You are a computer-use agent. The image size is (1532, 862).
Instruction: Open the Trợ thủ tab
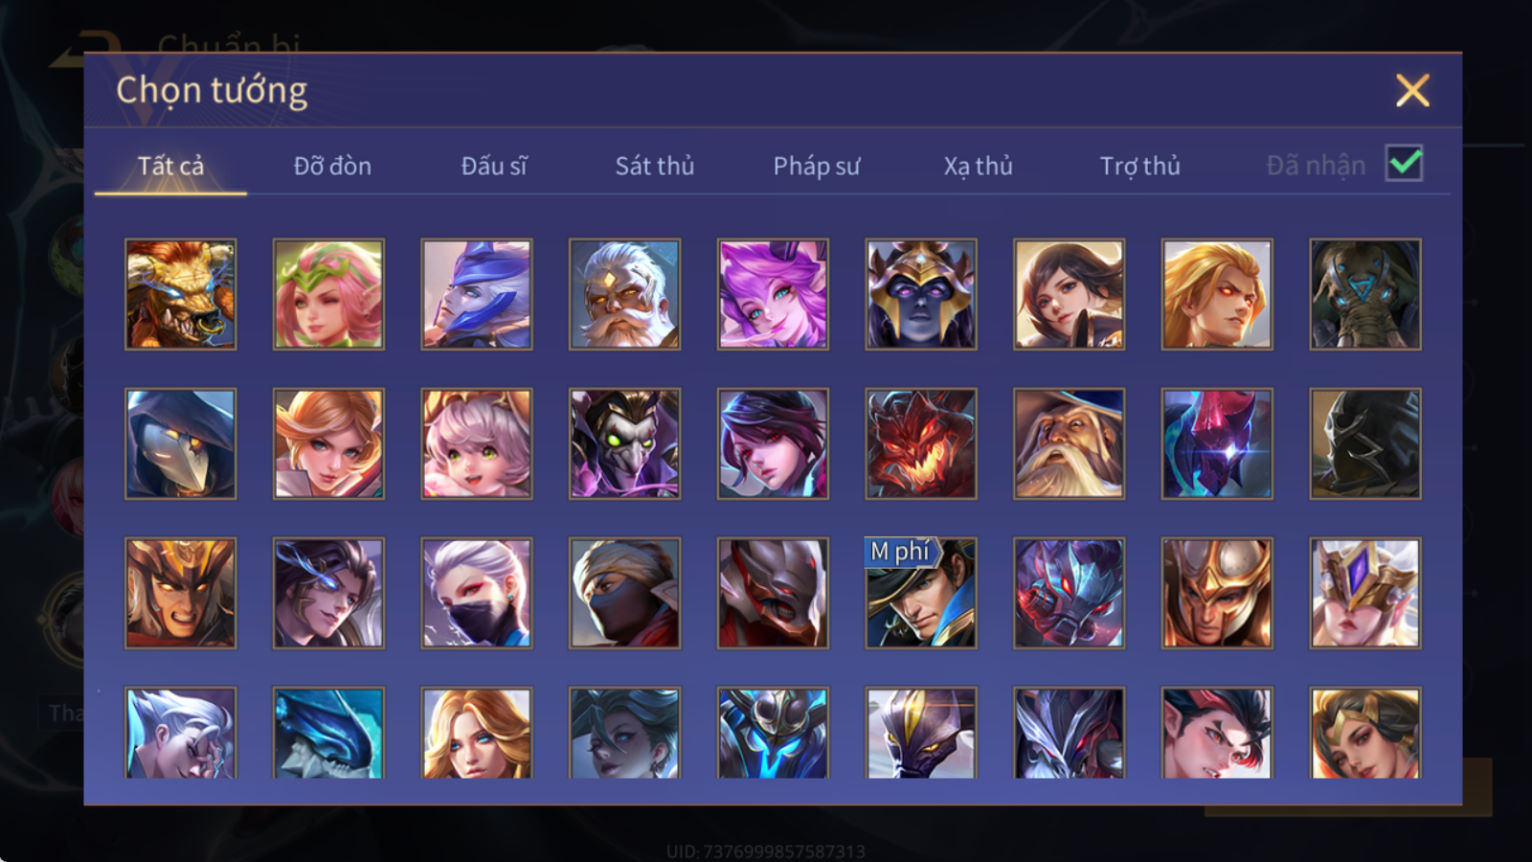[1140, 166]
